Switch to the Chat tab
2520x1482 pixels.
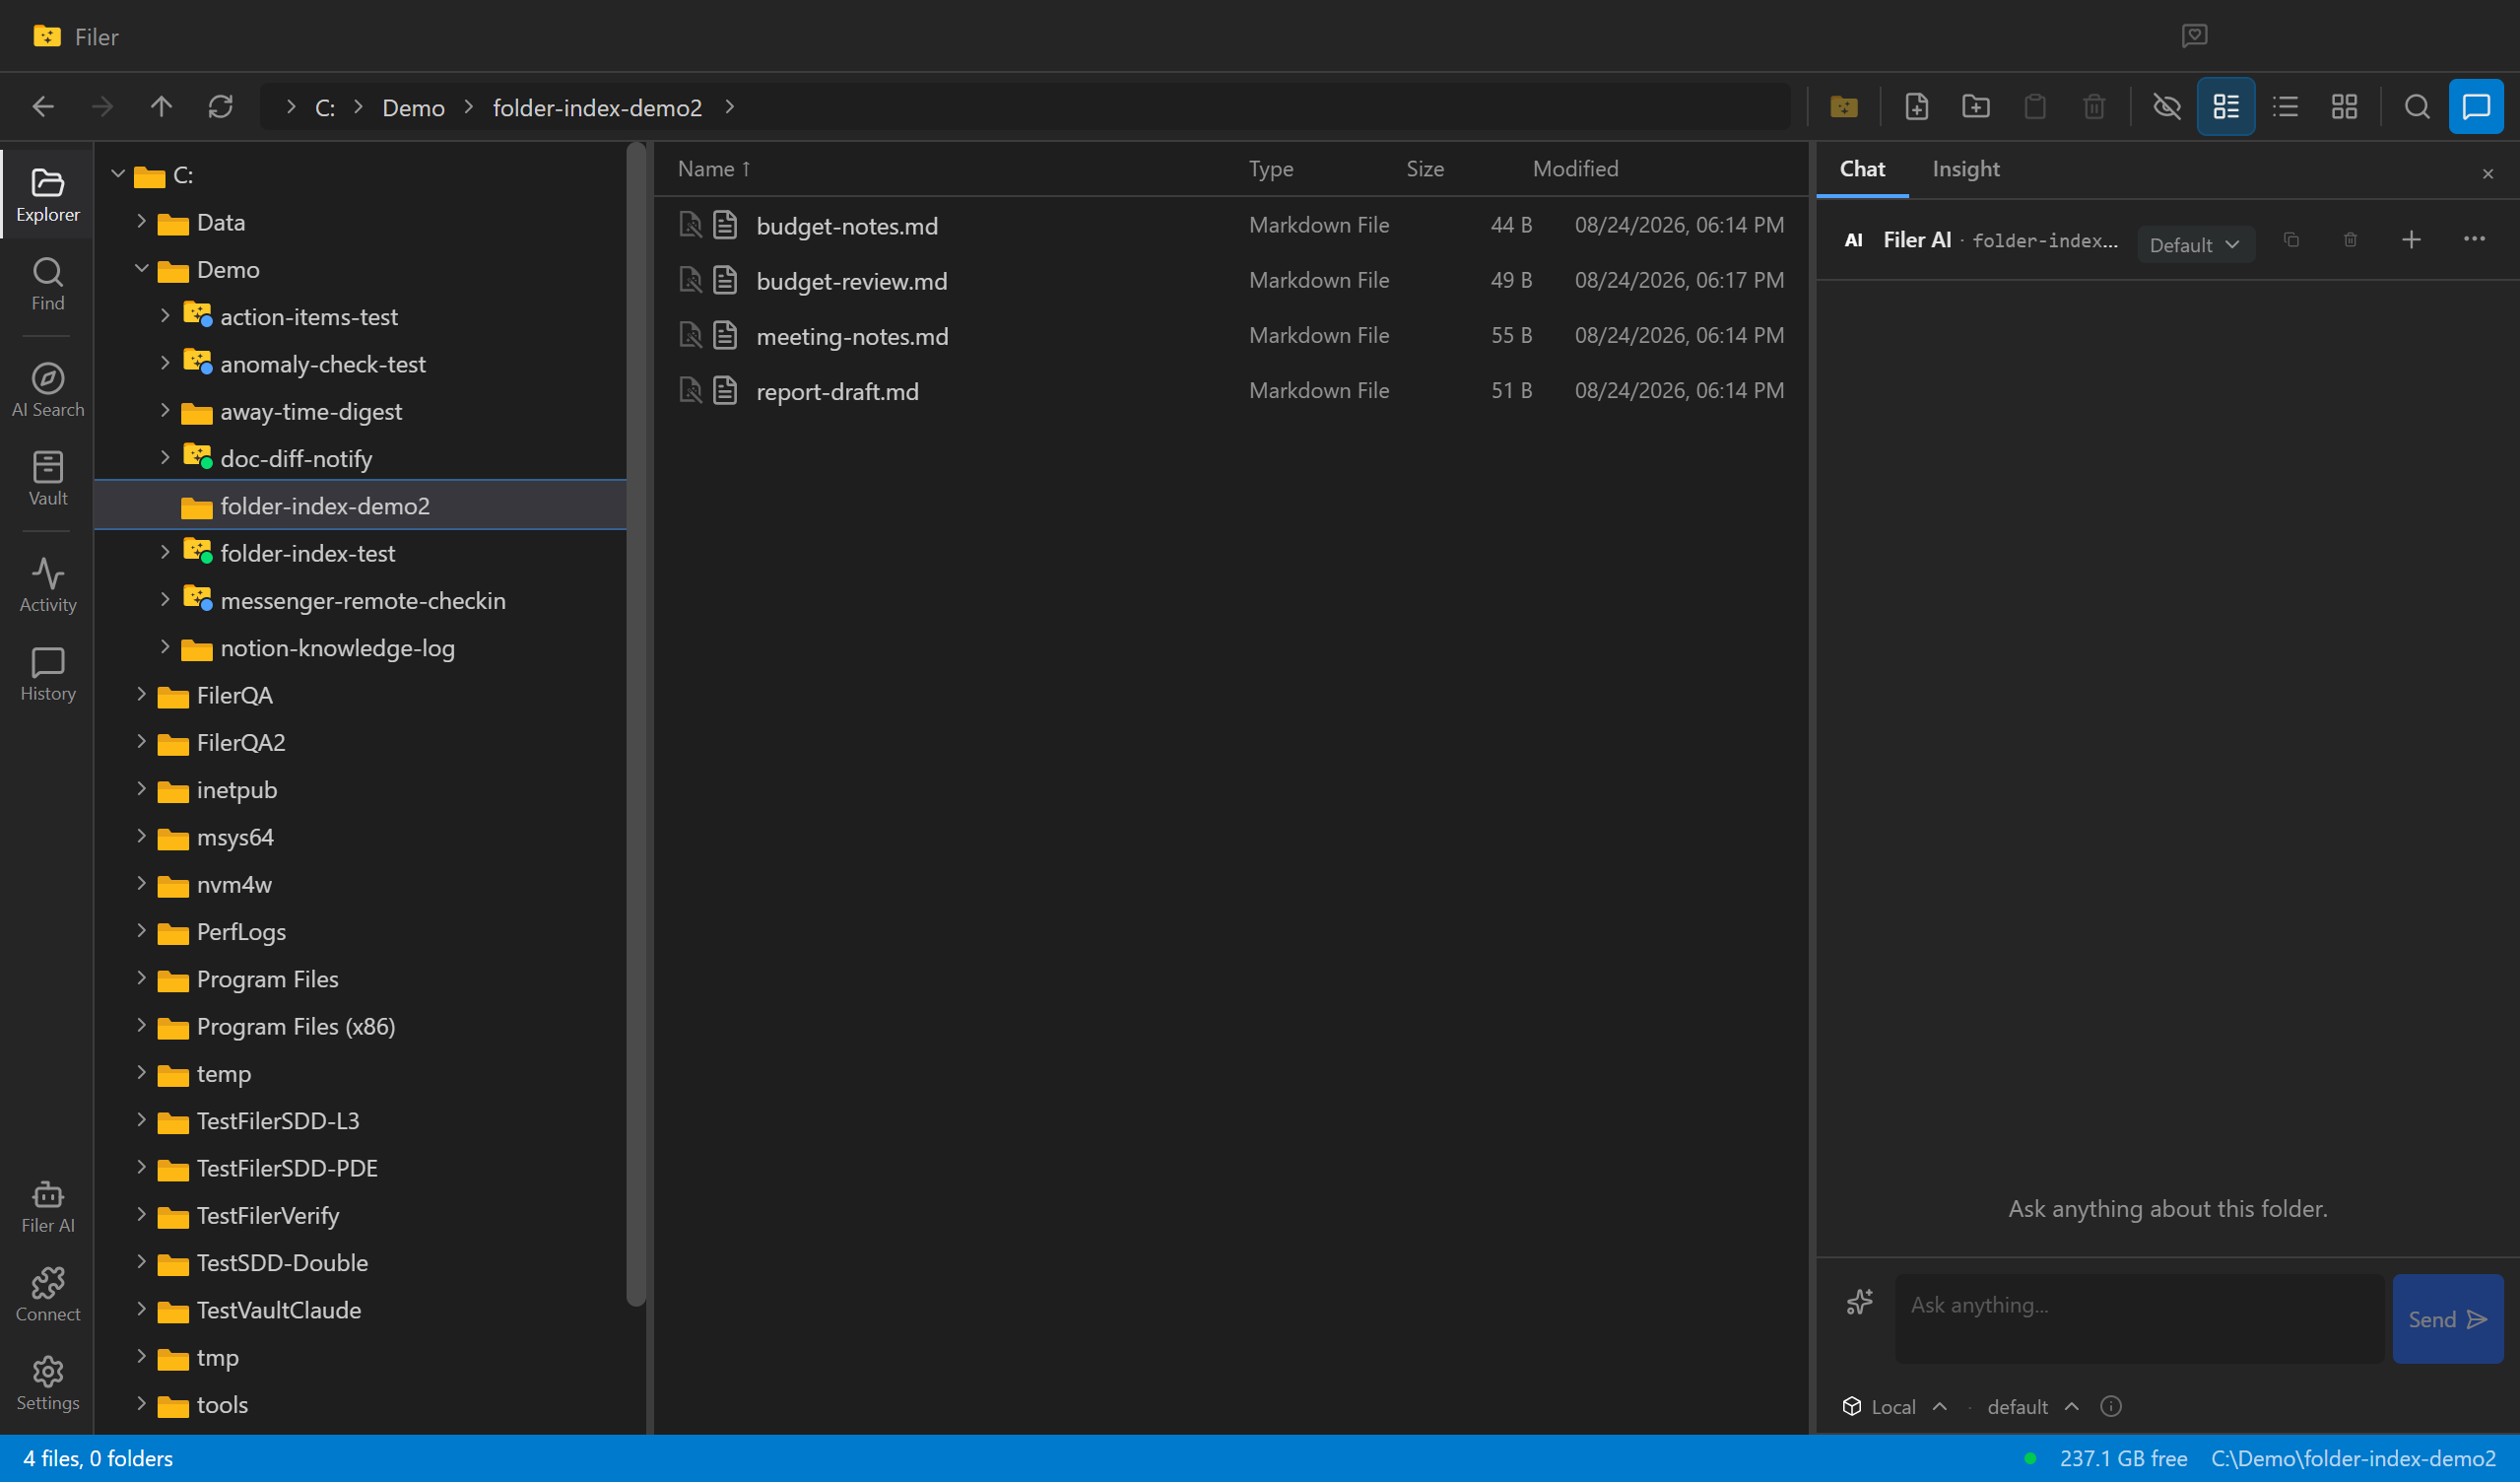(1862, 169)
